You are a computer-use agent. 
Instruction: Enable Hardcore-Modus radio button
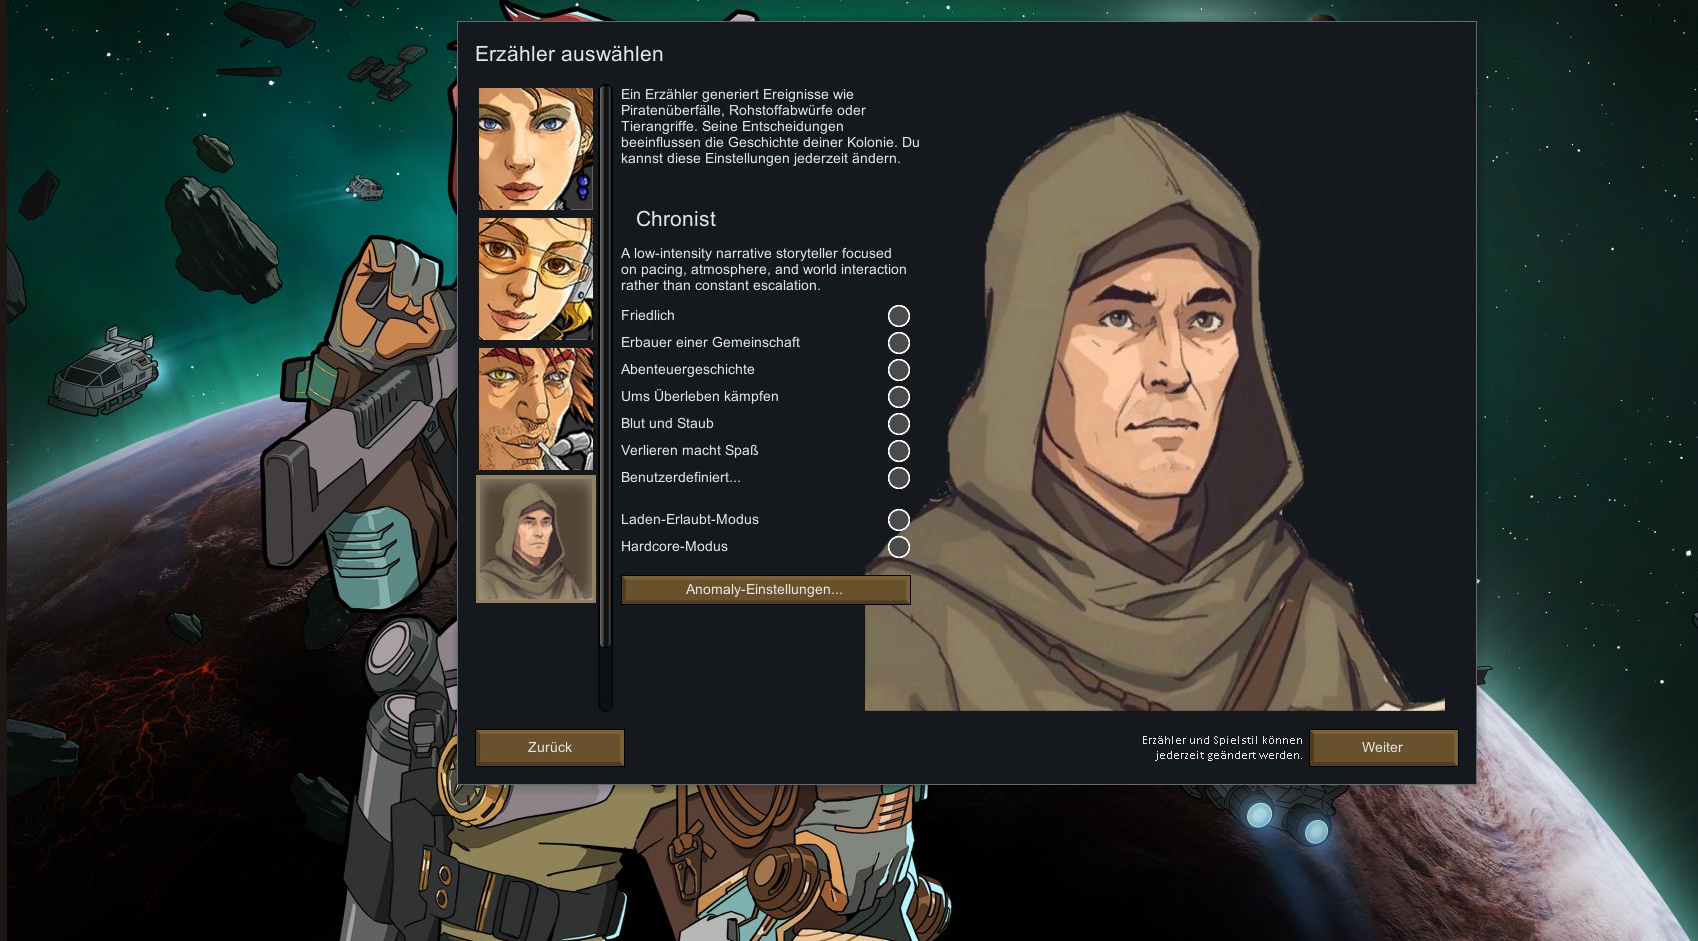tap(899, 547)
